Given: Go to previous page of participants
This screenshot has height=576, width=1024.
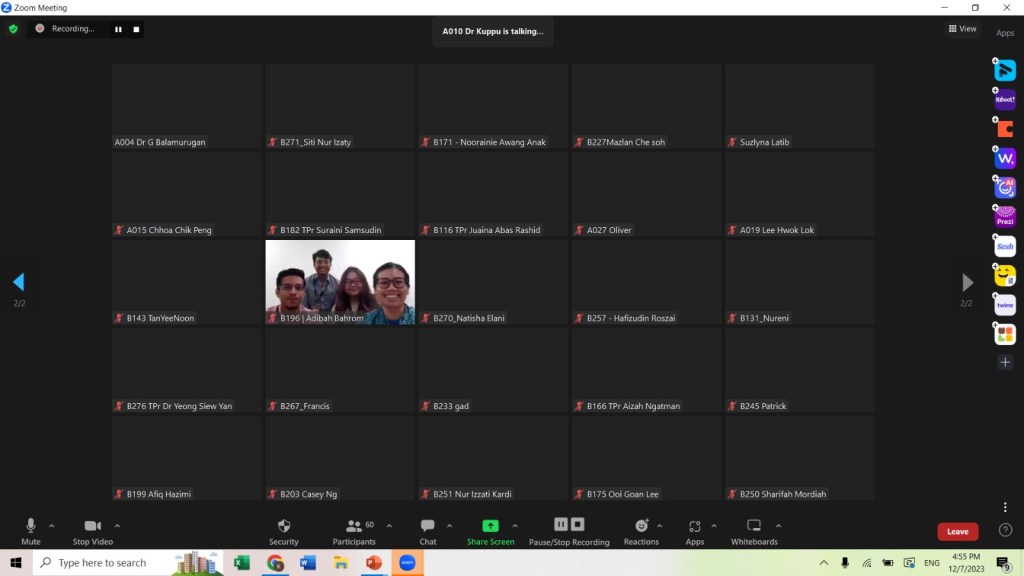Looking at the screenshot, I should point(18,282).
